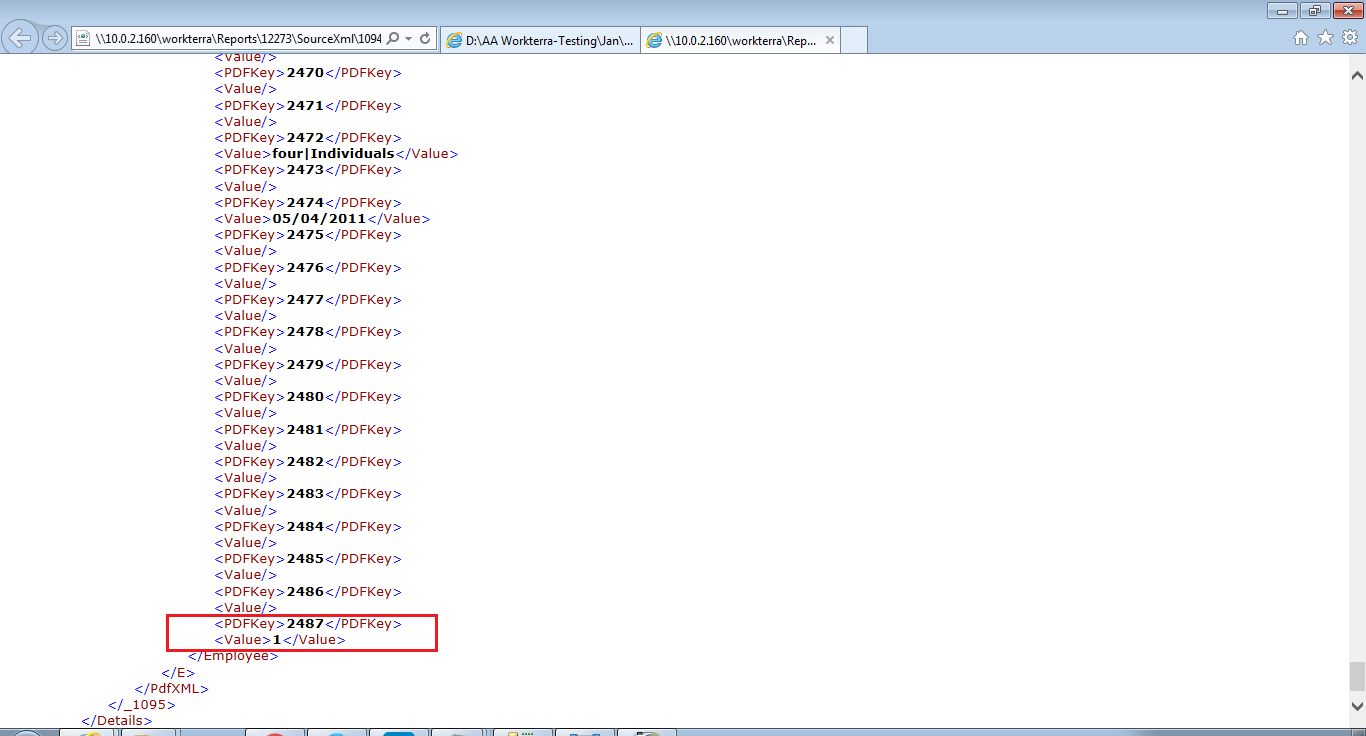The image size is (1366, 736).
Task: Click the scrollbar up arrow
Action: click(1357, 75)
